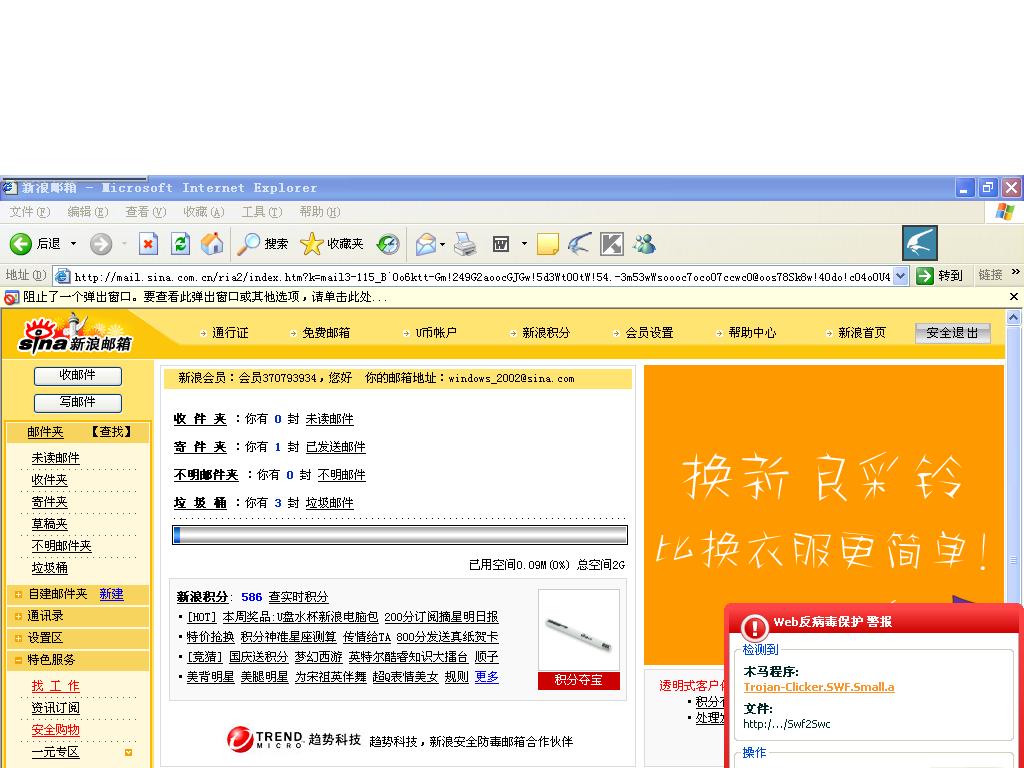
Task: Click the 写邮件 button
Action: click(x=78, y=402)
